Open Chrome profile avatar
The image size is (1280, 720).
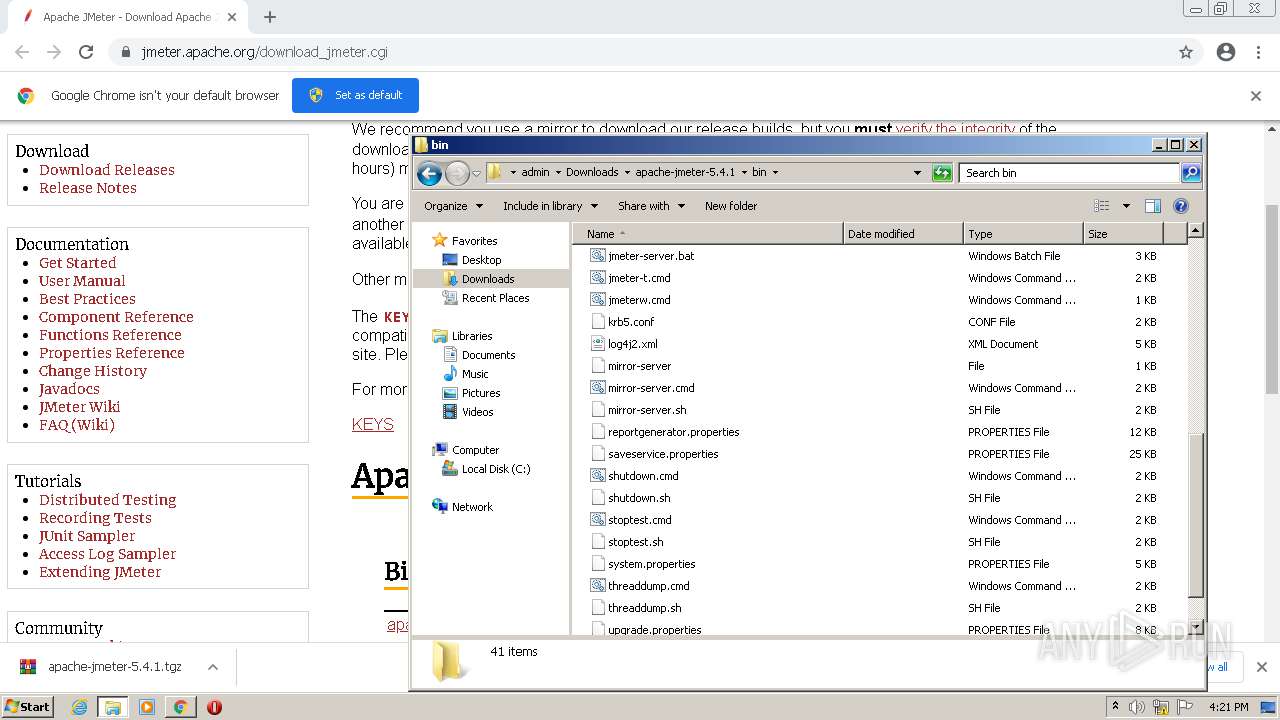(x=1226, y=52)
